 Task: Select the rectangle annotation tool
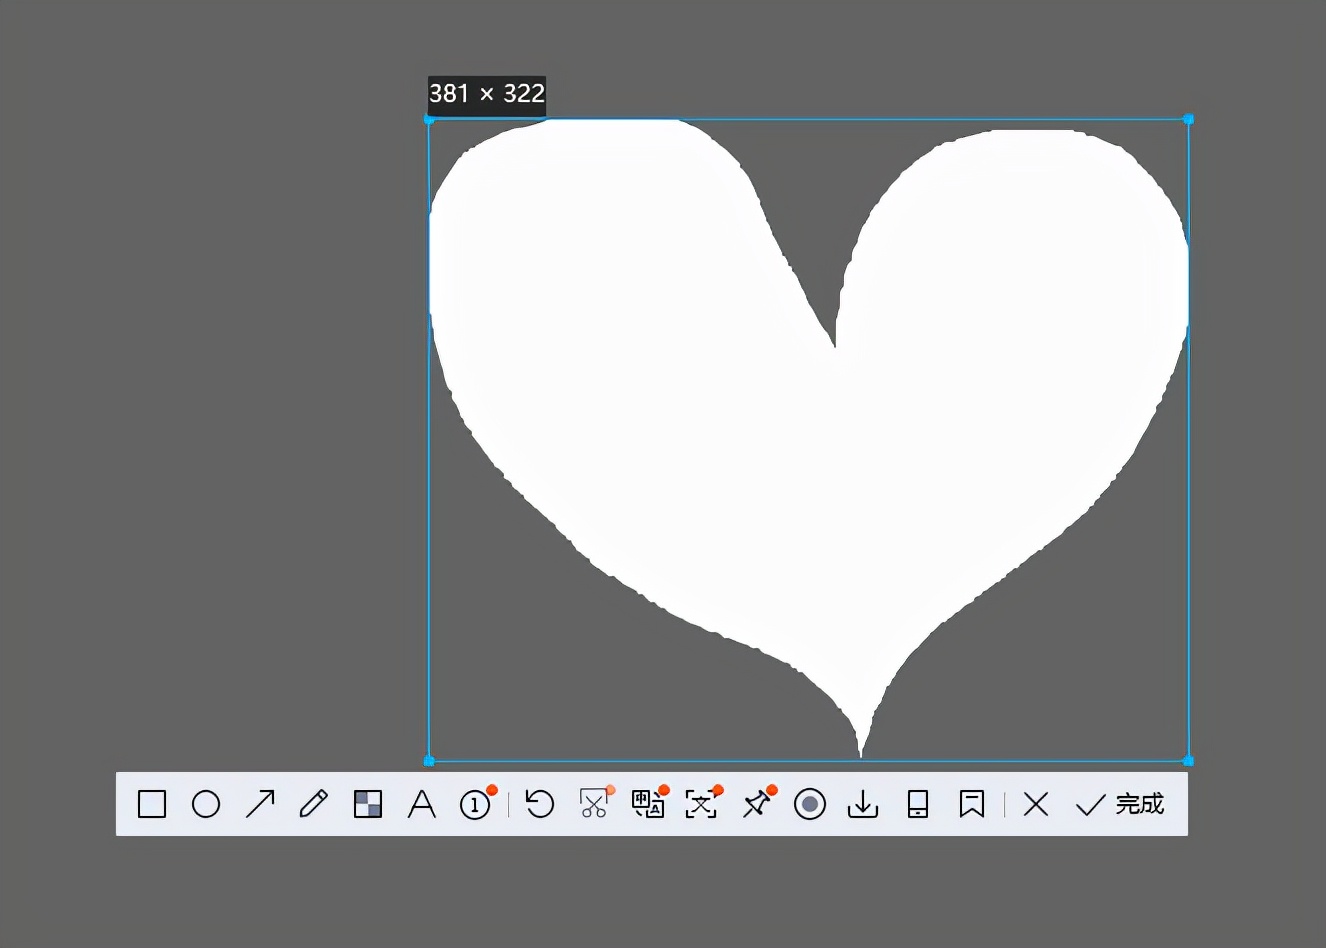point(152,804)
